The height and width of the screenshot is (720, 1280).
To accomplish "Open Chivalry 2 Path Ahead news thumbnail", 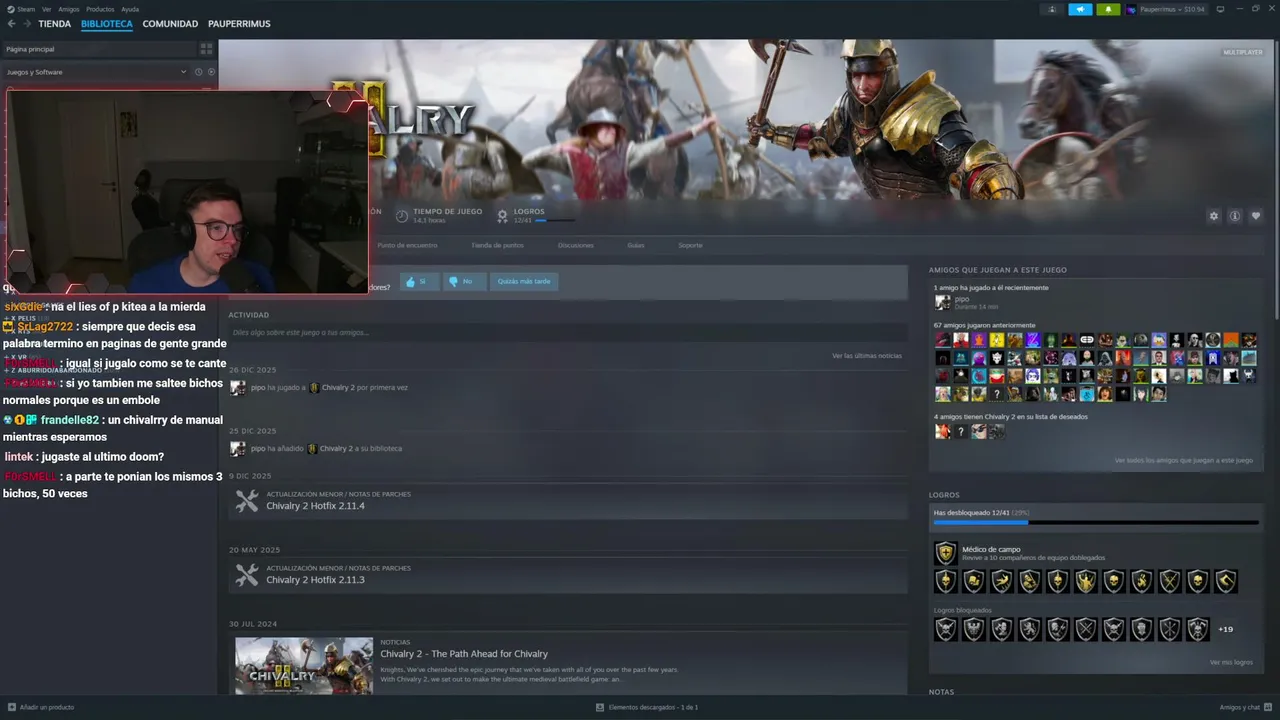I will (x=304, y=666).
